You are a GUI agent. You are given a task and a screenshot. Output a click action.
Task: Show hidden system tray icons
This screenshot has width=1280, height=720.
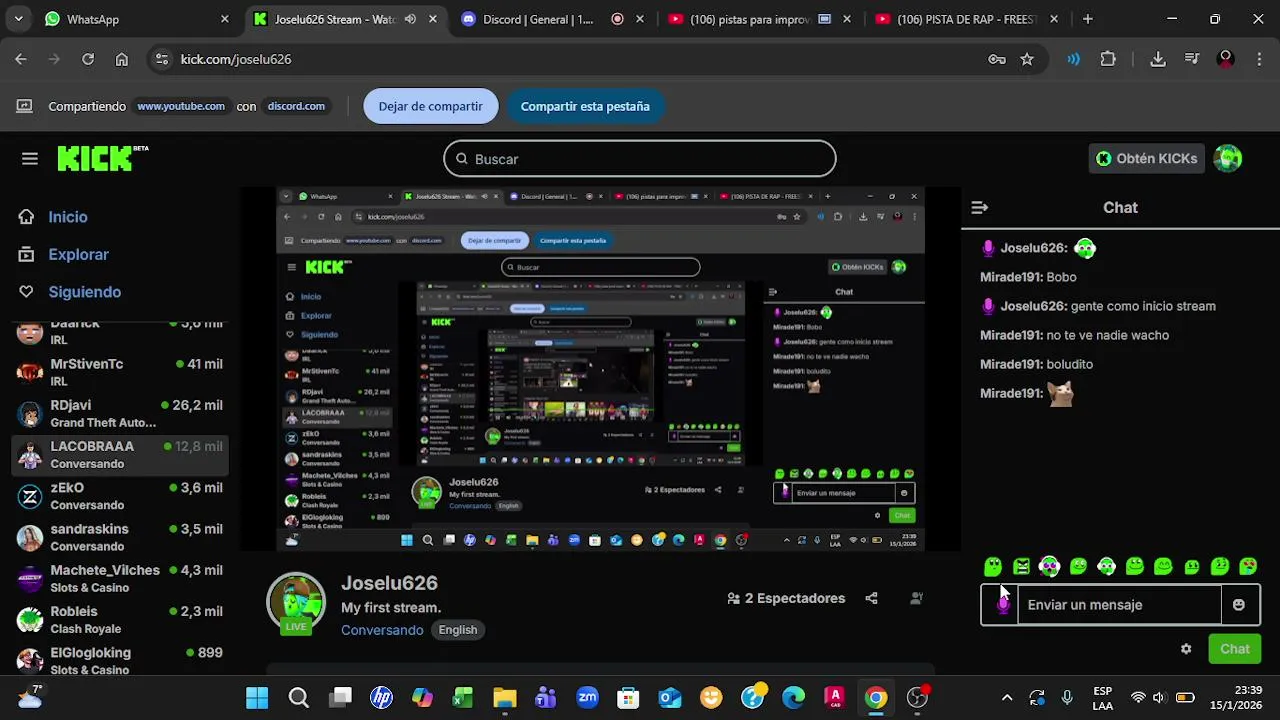coord(1007,698)
